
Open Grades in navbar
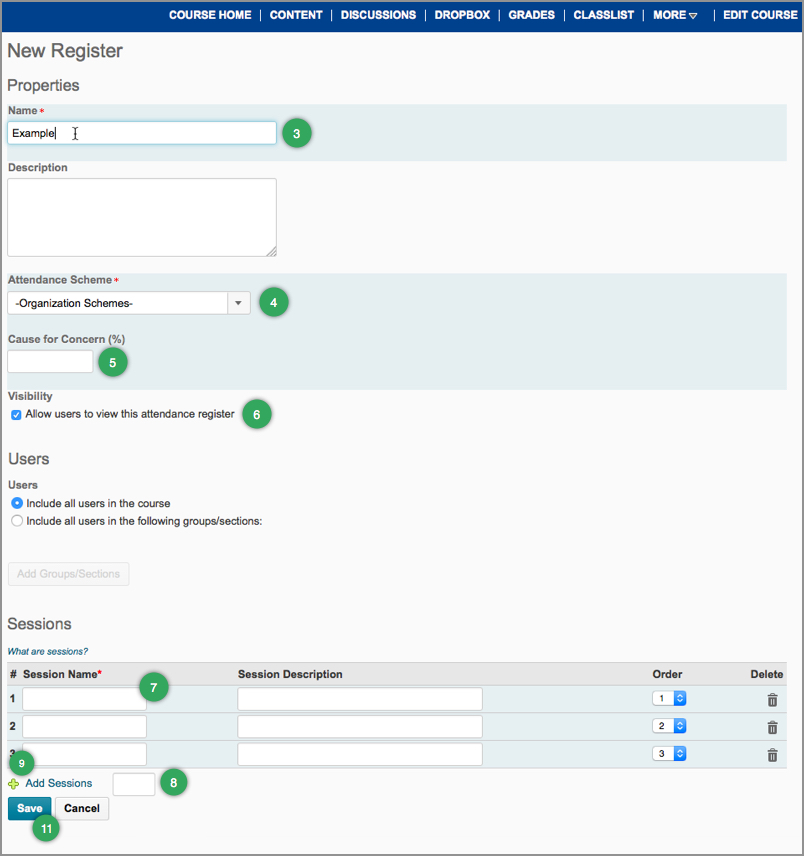532,15
